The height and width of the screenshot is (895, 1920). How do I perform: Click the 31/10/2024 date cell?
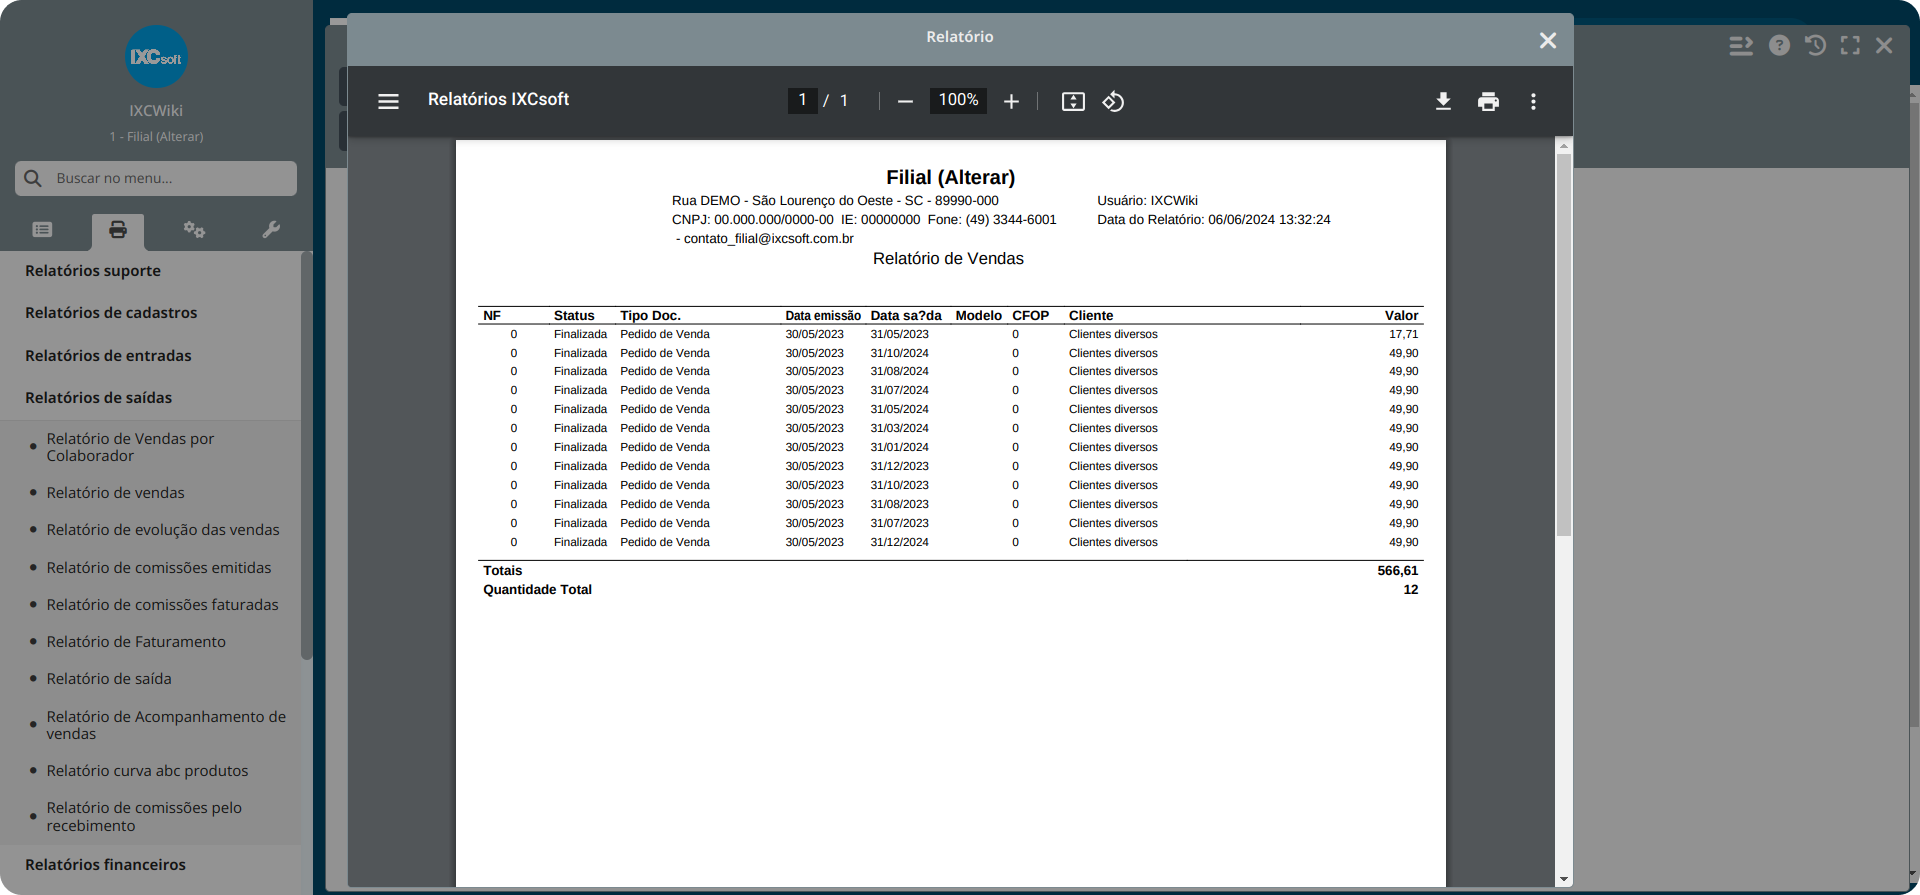[899, 354]
